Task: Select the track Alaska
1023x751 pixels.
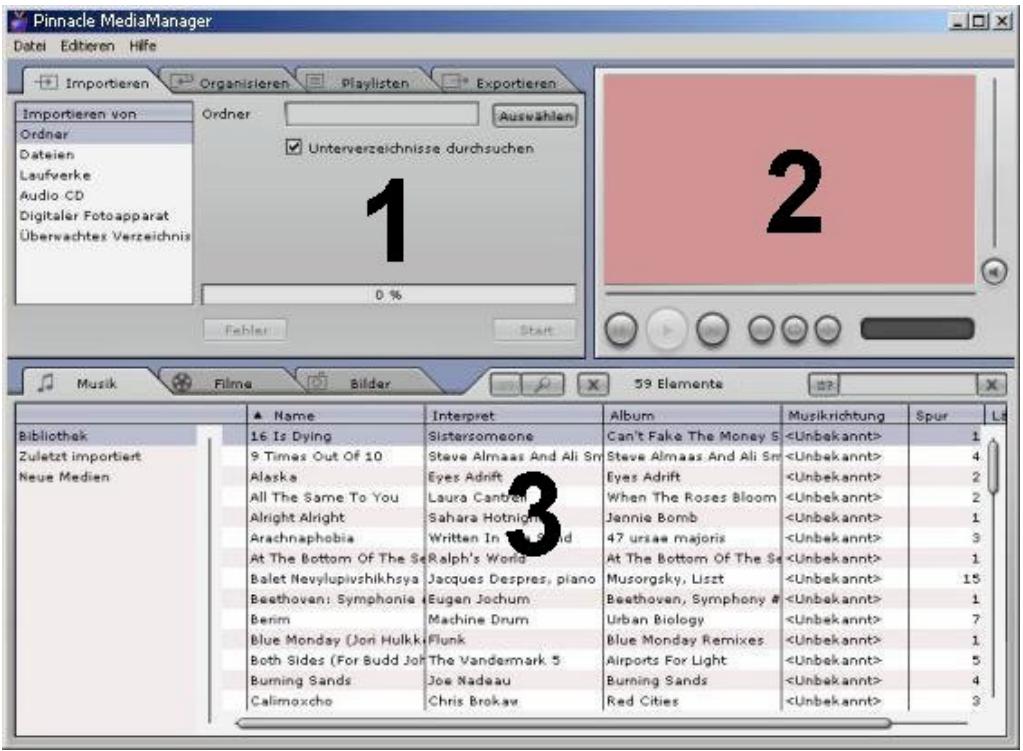Action: click(x=273, y=477)
